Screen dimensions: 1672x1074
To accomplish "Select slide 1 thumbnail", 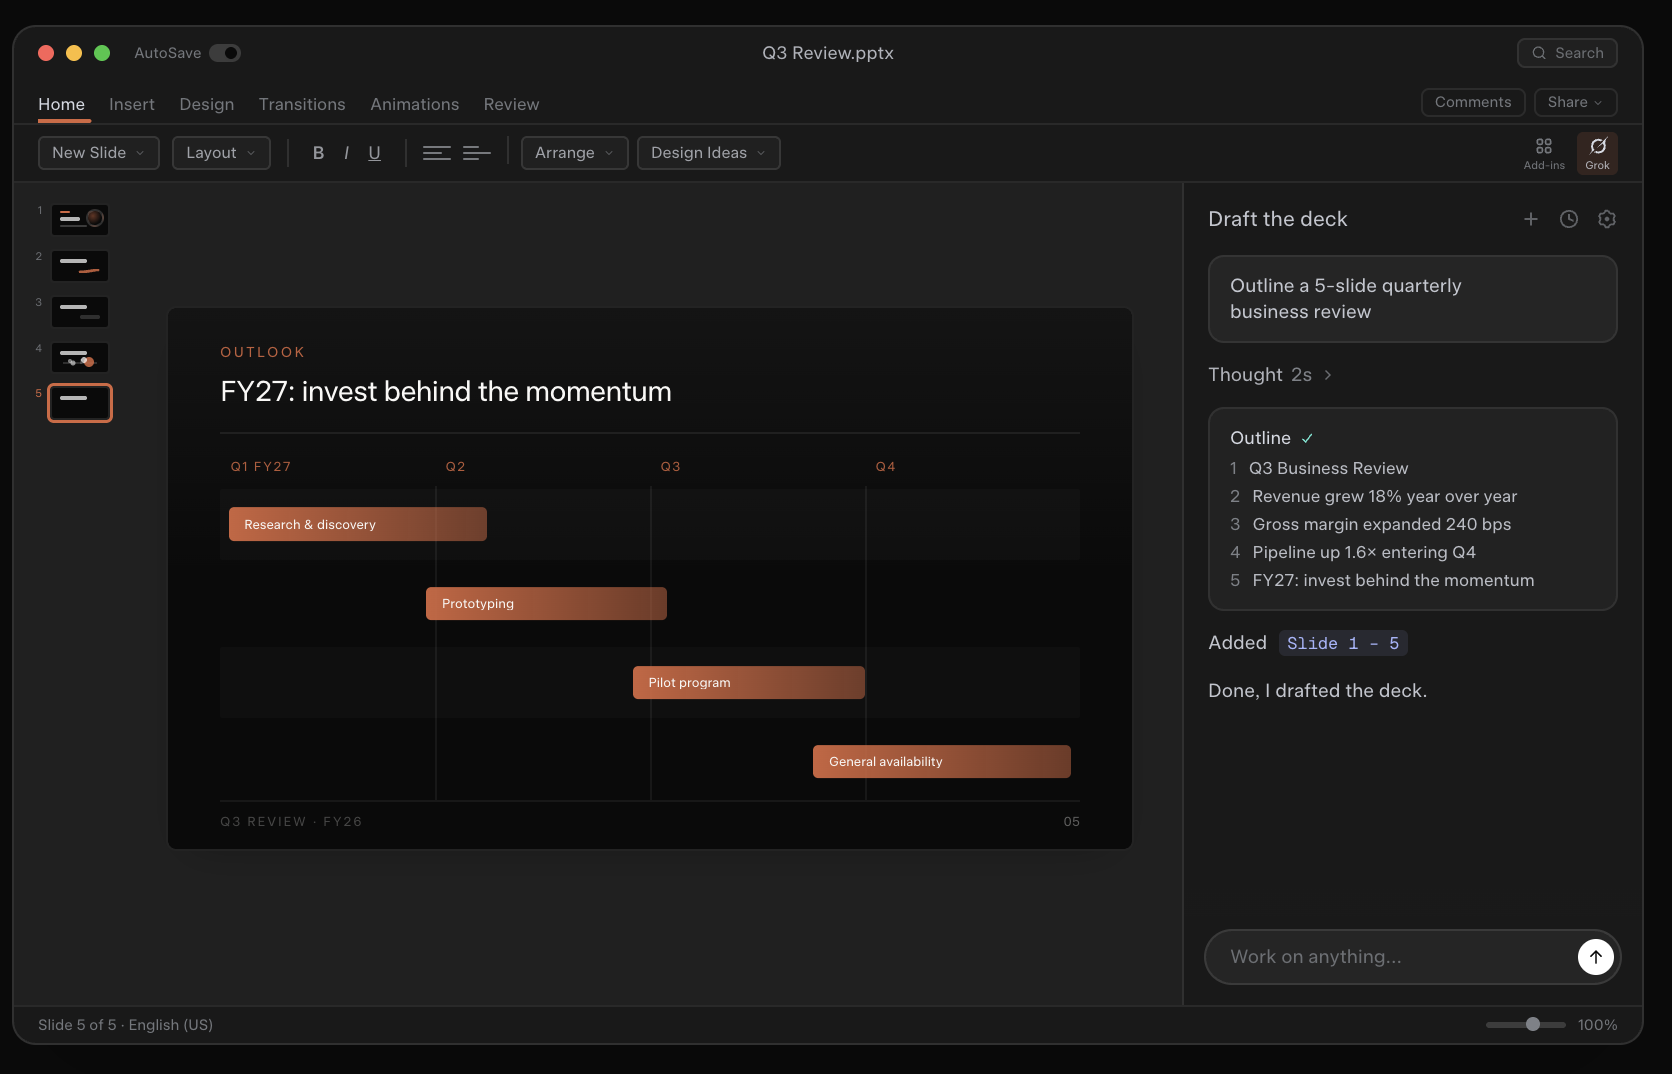I will pos(80,219).
